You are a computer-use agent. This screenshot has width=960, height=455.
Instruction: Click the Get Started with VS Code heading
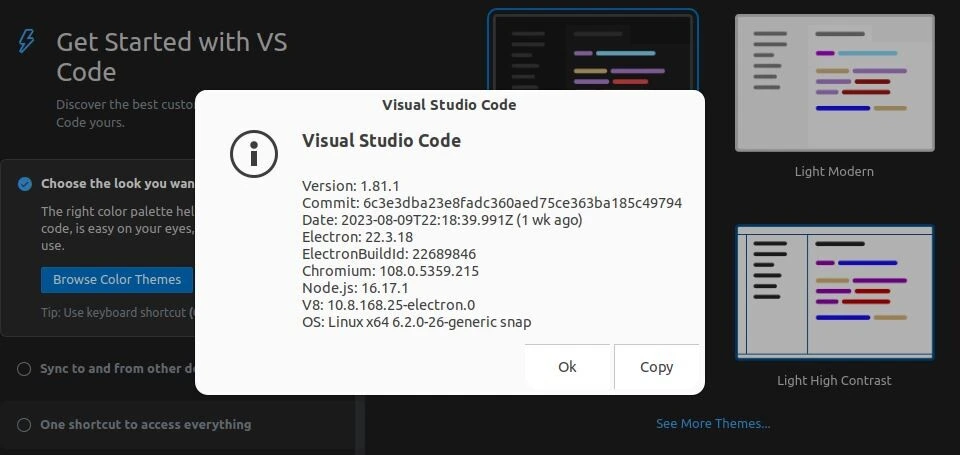coord(172,56)
